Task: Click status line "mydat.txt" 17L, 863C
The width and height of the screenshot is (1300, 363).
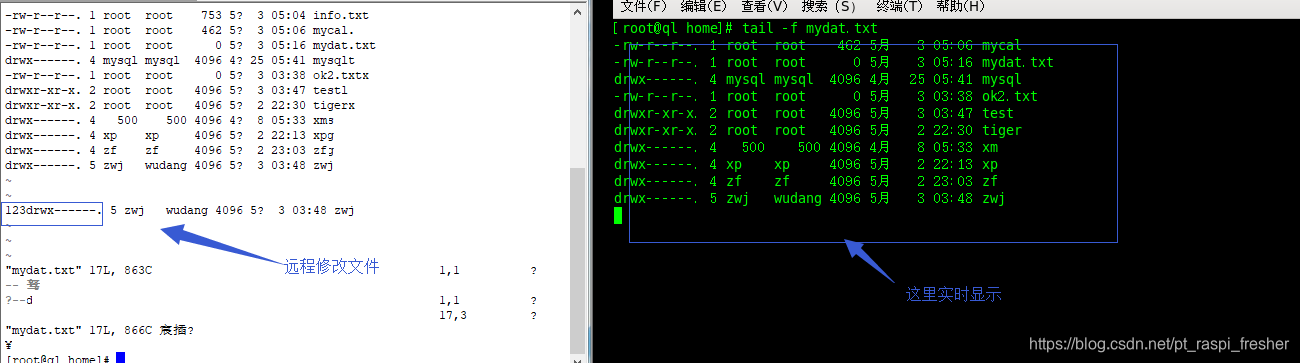Action: (x=79, y=270)
